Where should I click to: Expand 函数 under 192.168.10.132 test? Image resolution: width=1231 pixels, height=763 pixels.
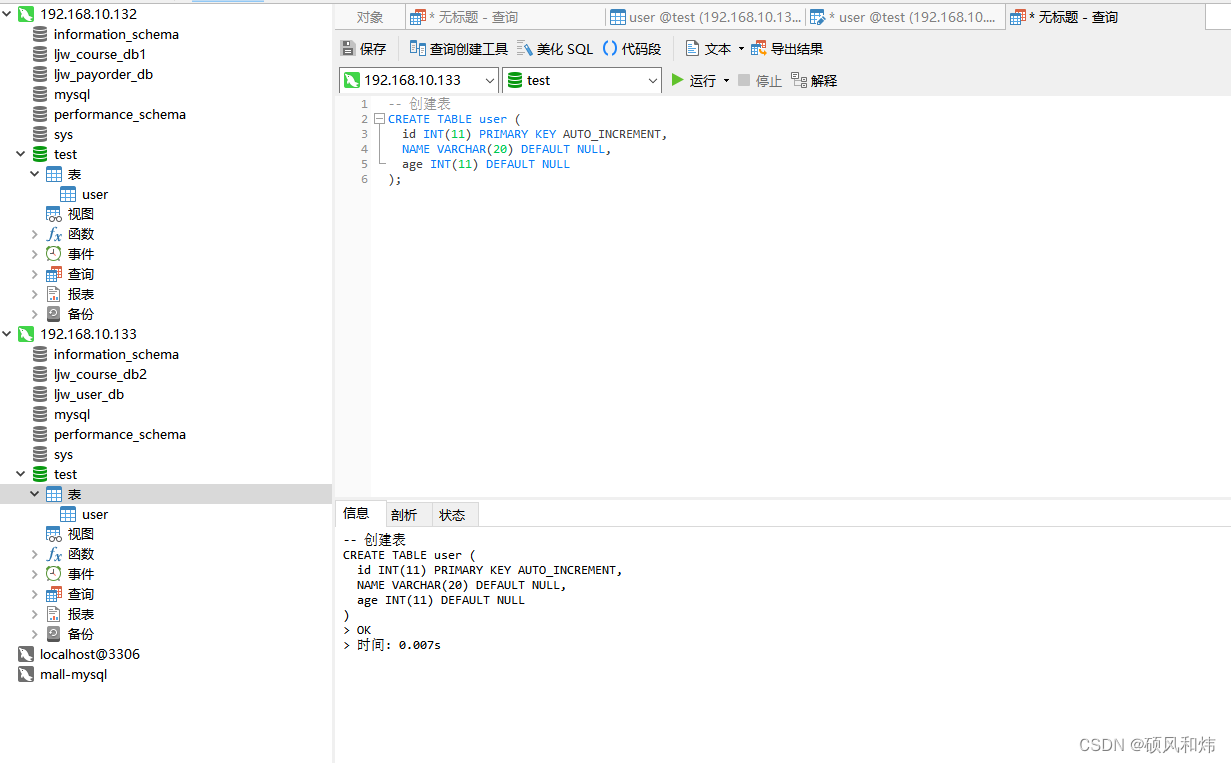35,234
